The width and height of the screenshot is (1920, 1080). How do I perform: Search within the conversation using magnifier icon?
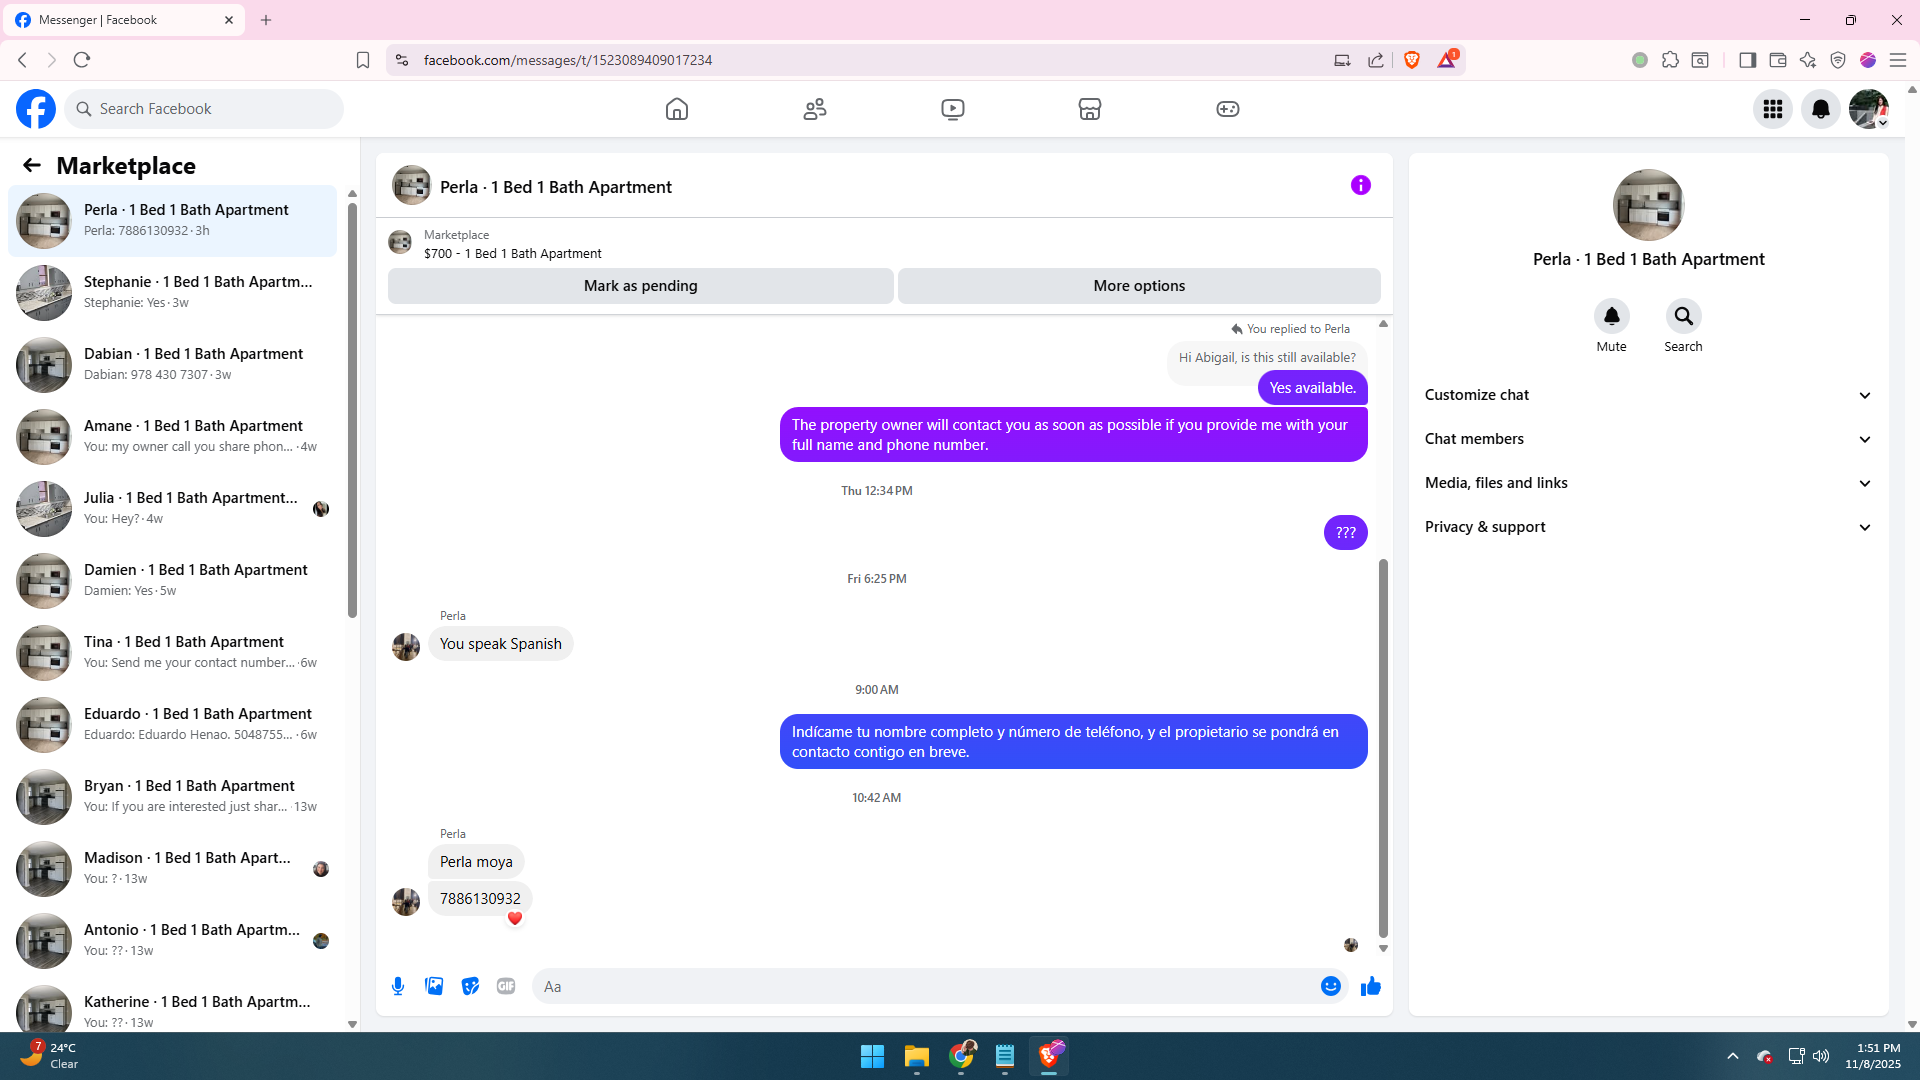(1683, 317)
